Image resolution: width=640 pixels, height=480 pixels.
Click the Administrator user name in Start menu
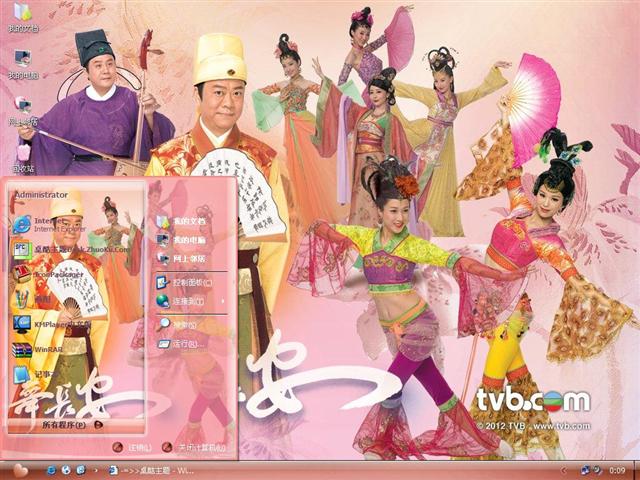(41, 195)
